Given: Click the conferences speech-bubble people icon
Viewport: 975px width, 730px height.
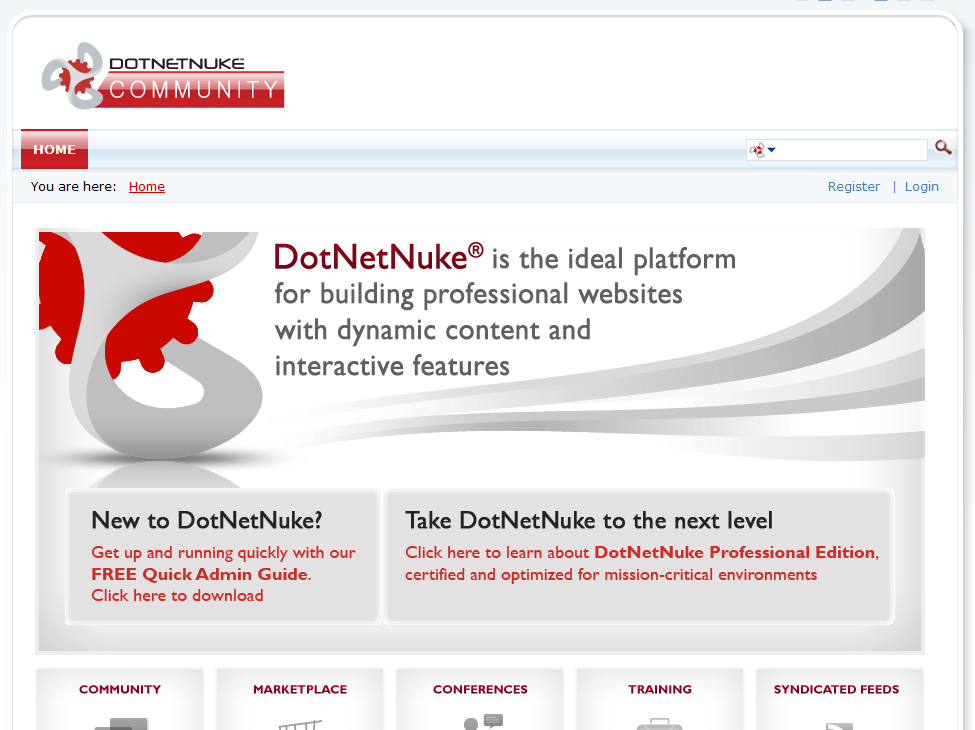Looking at the screenshot, I should point(483,722).
